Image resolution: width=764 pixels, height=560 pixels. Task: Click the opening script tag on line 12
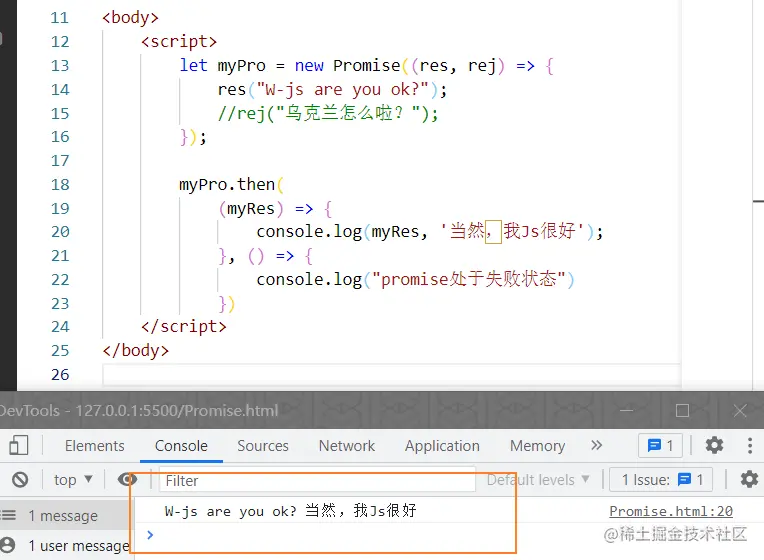tap(179, 42)
